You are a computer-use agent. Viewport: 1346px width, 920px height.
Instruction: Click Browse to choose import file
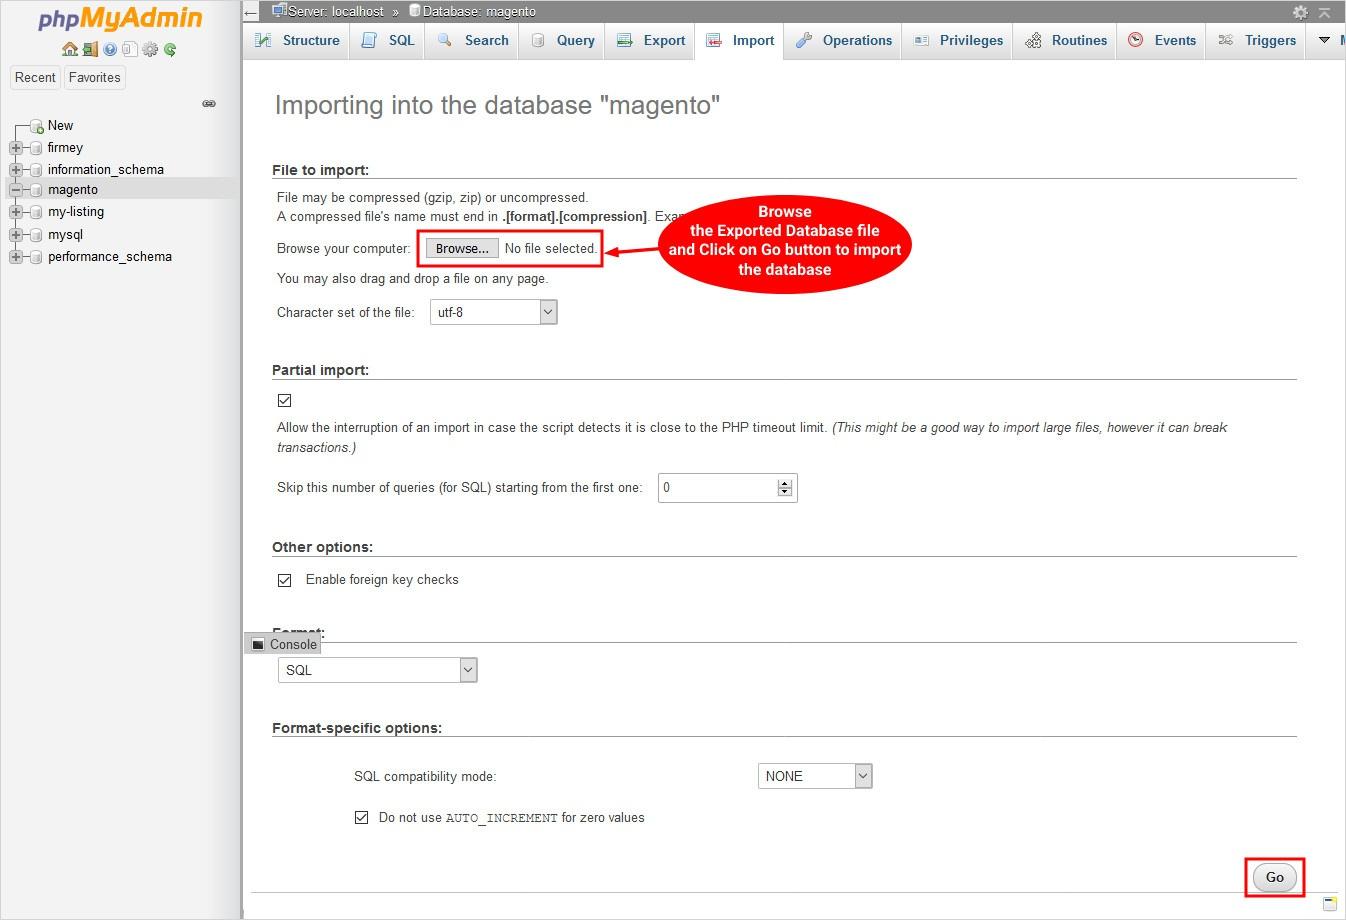[x=462, y=249]
